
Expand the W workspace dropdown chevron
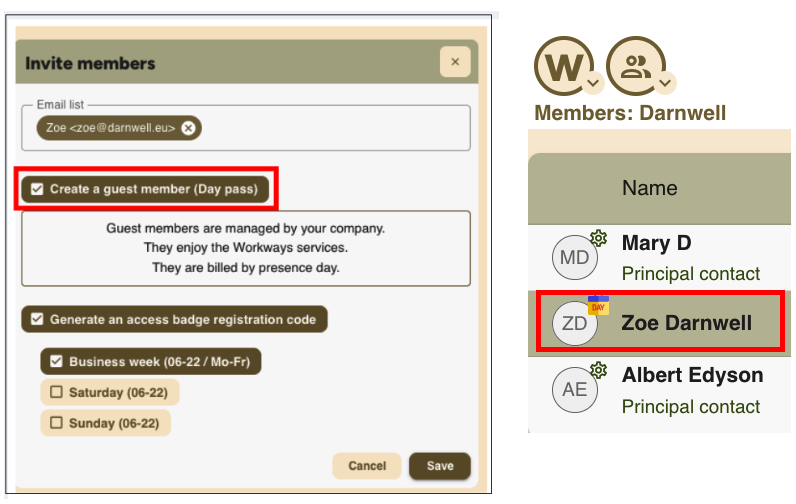coord(592,82)
